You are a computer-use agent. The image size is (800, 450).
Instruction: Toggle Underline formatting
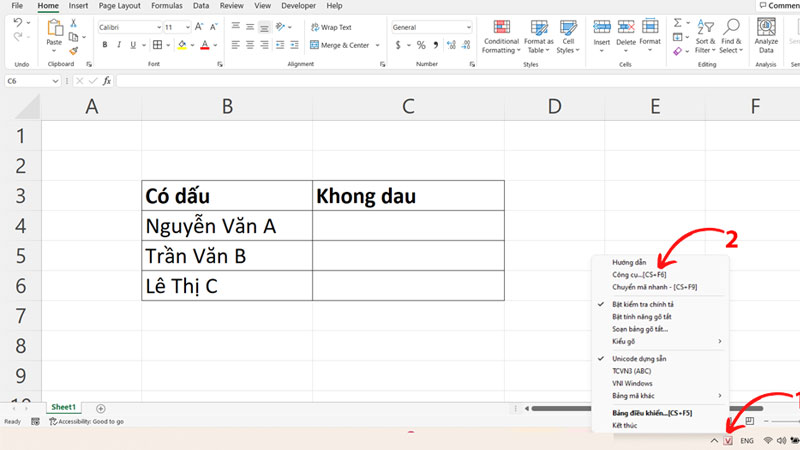(133, 45)
